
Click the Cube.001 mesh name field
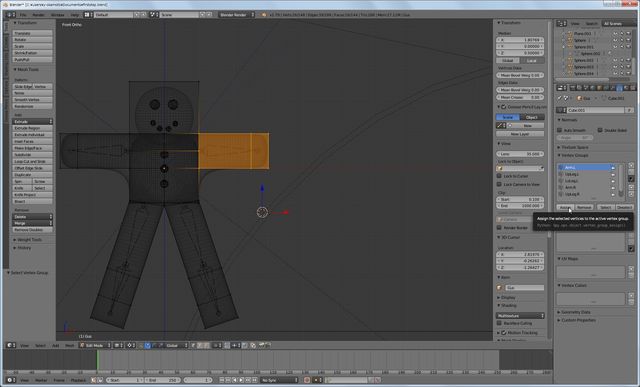[x=596, y=110]
